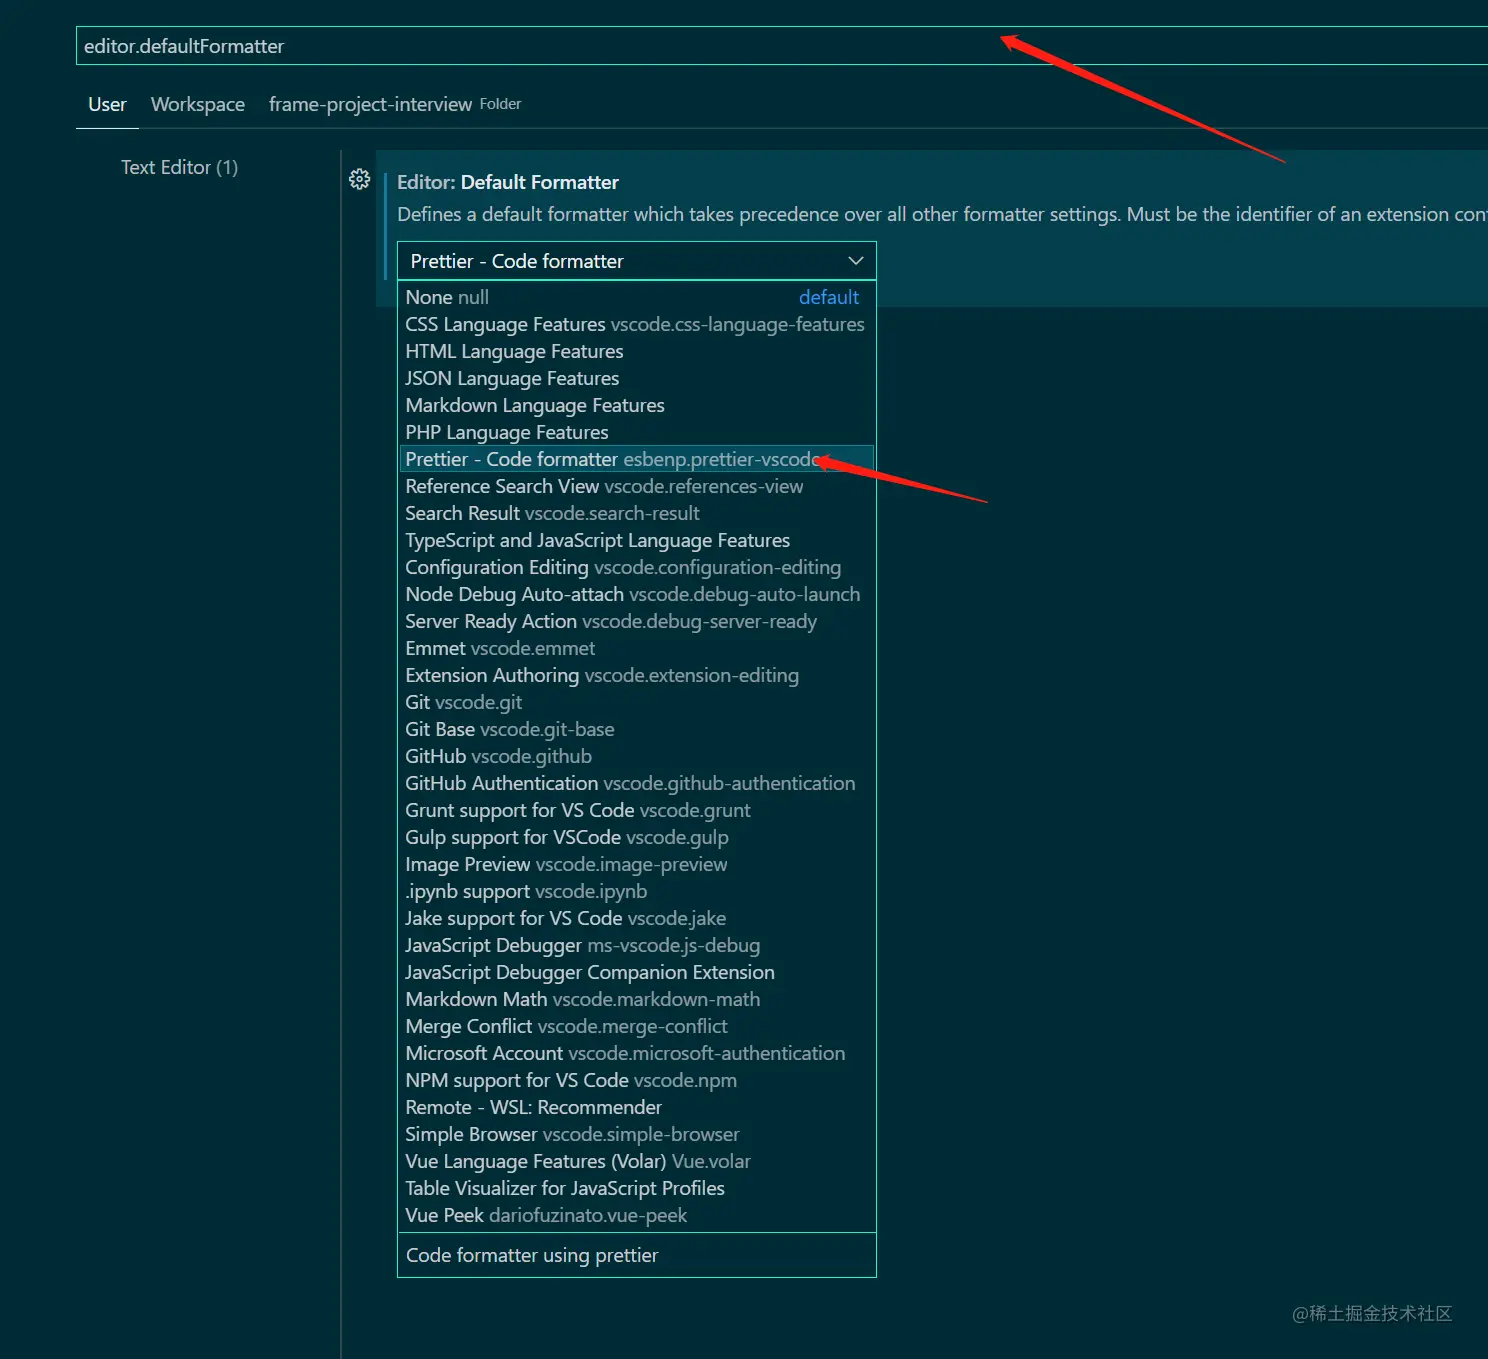Open the frame-project-interview Folder tab
The width and height of the screenshot is (1488, 1359).
pyautogui.click(x=395, y=104)
